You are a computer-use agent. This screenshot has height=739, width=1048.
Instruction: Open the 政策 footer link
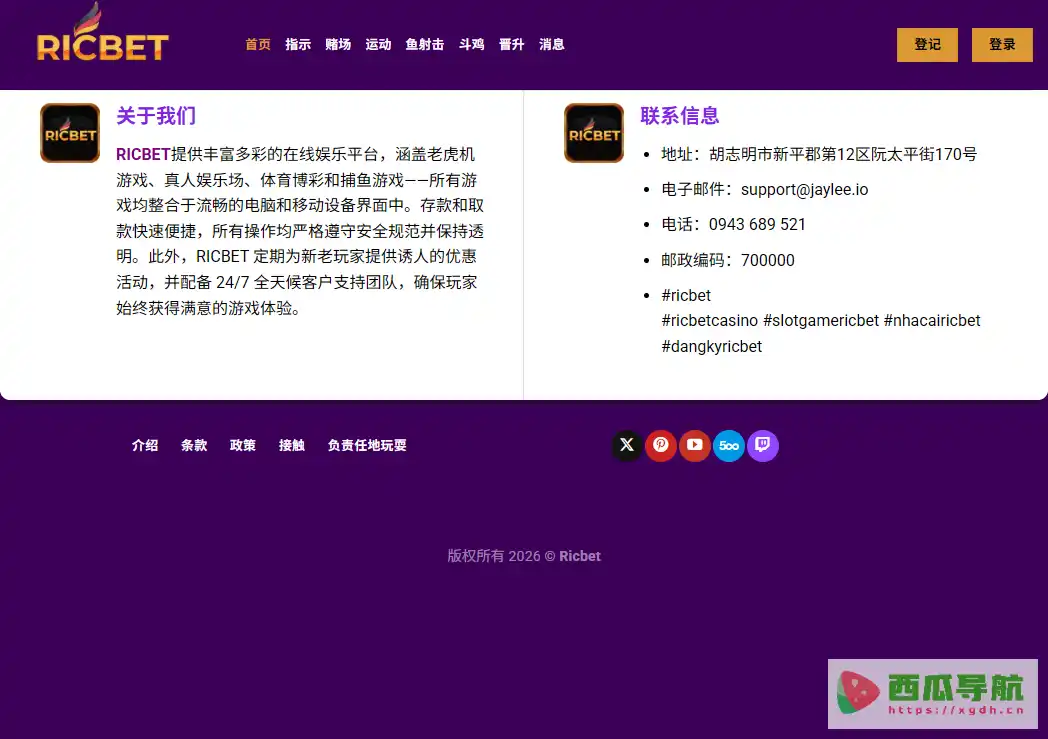click(x=243, y=446)
